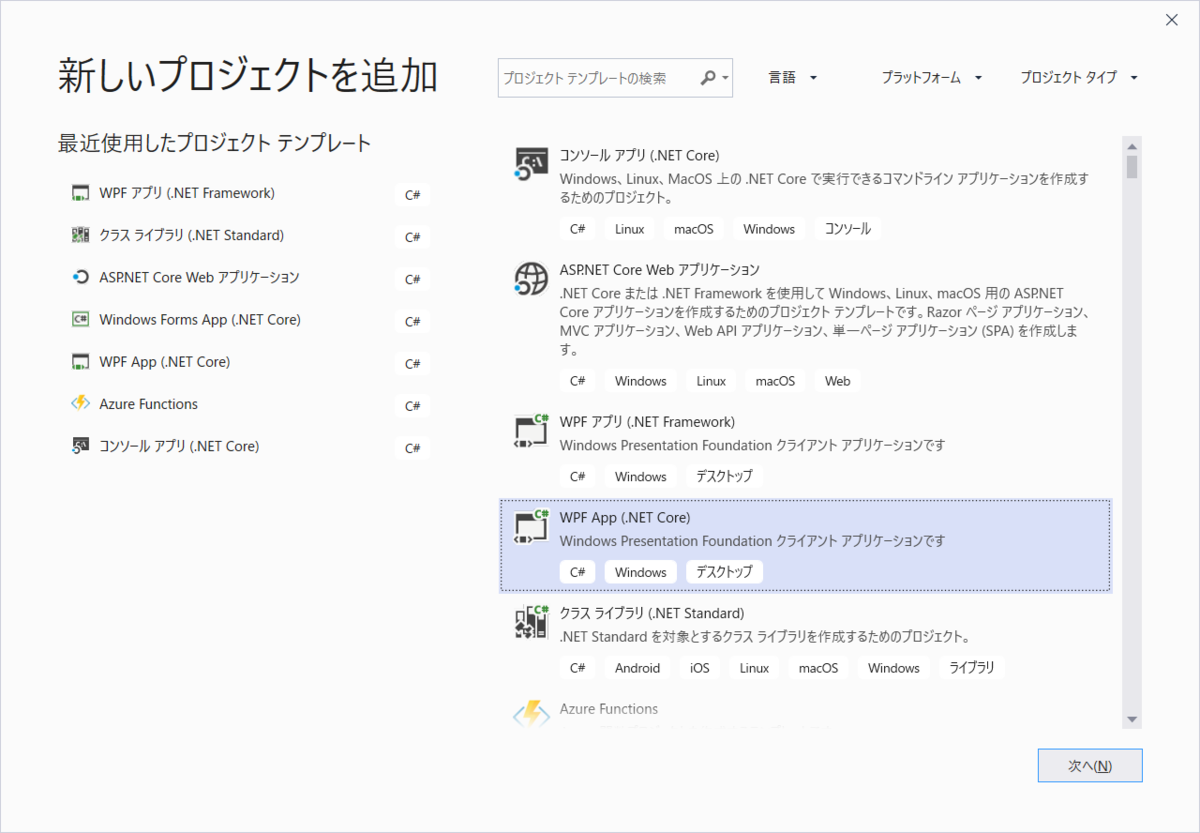
Task: Open the プロジェクト タイプ filter dropdown
Action: [x=1080, y=77]
